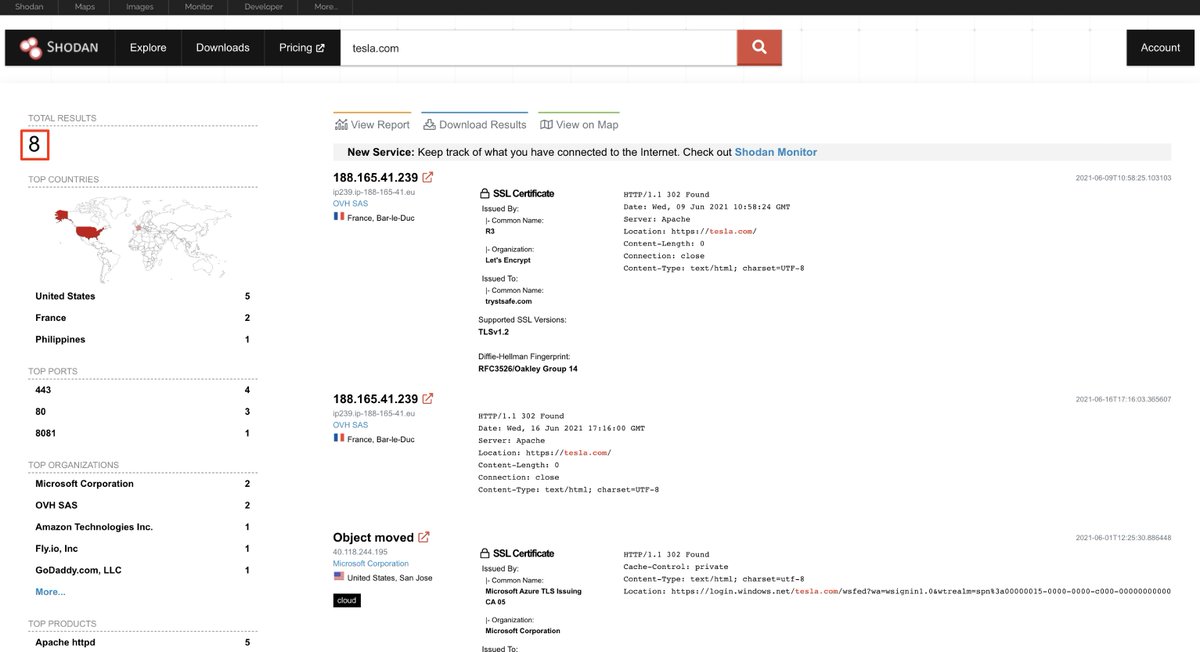The height and width of the screenshot is (652, 1200).
Task: Click the View Report chart icon
Action: [x=341, y=125]
